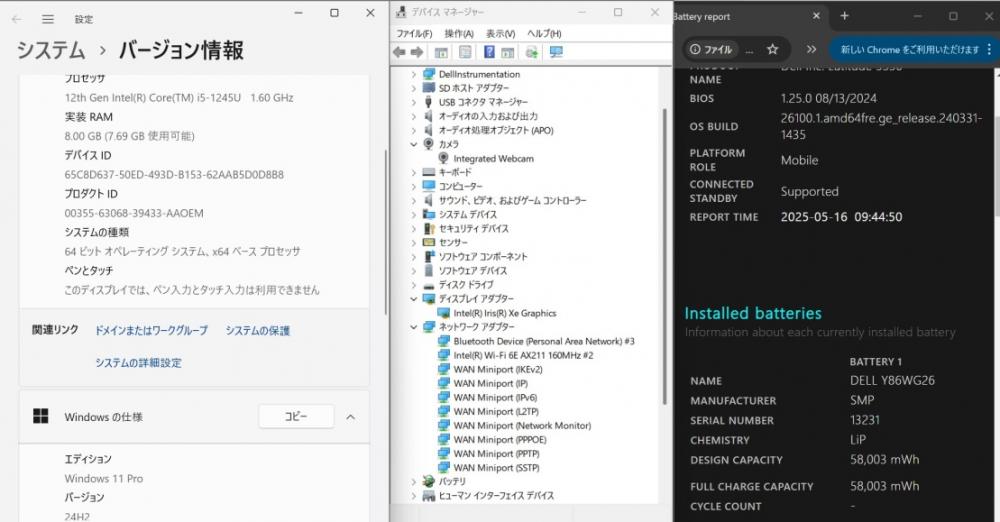Click back arrow in Settings window
The height and width of the screenshot is (522, 1000).
[17, 19]
